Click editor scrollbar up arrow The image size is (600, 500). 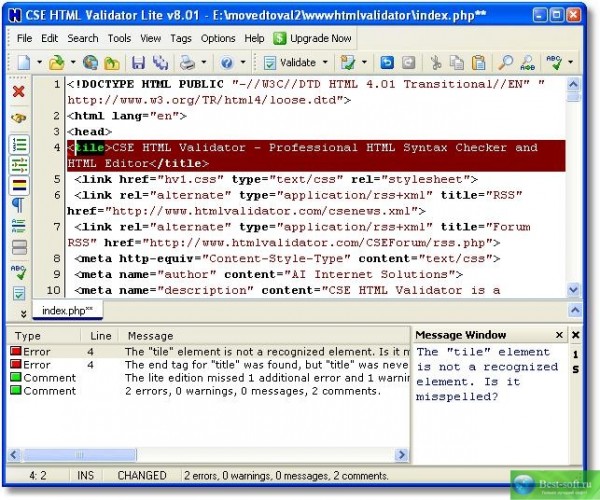(x=573, y=84)
